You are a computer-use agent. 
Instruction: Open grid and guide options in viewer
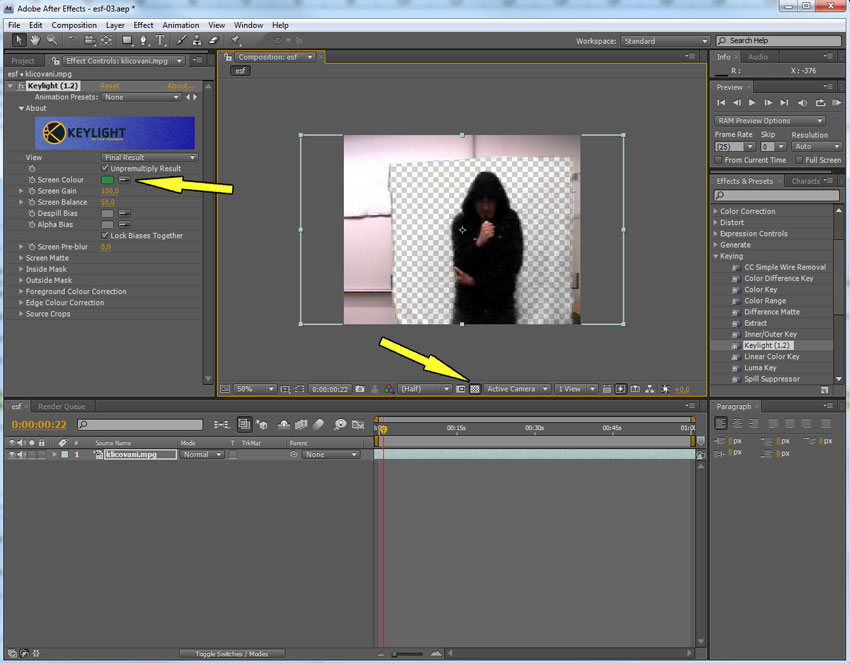(x=285, y=389)
